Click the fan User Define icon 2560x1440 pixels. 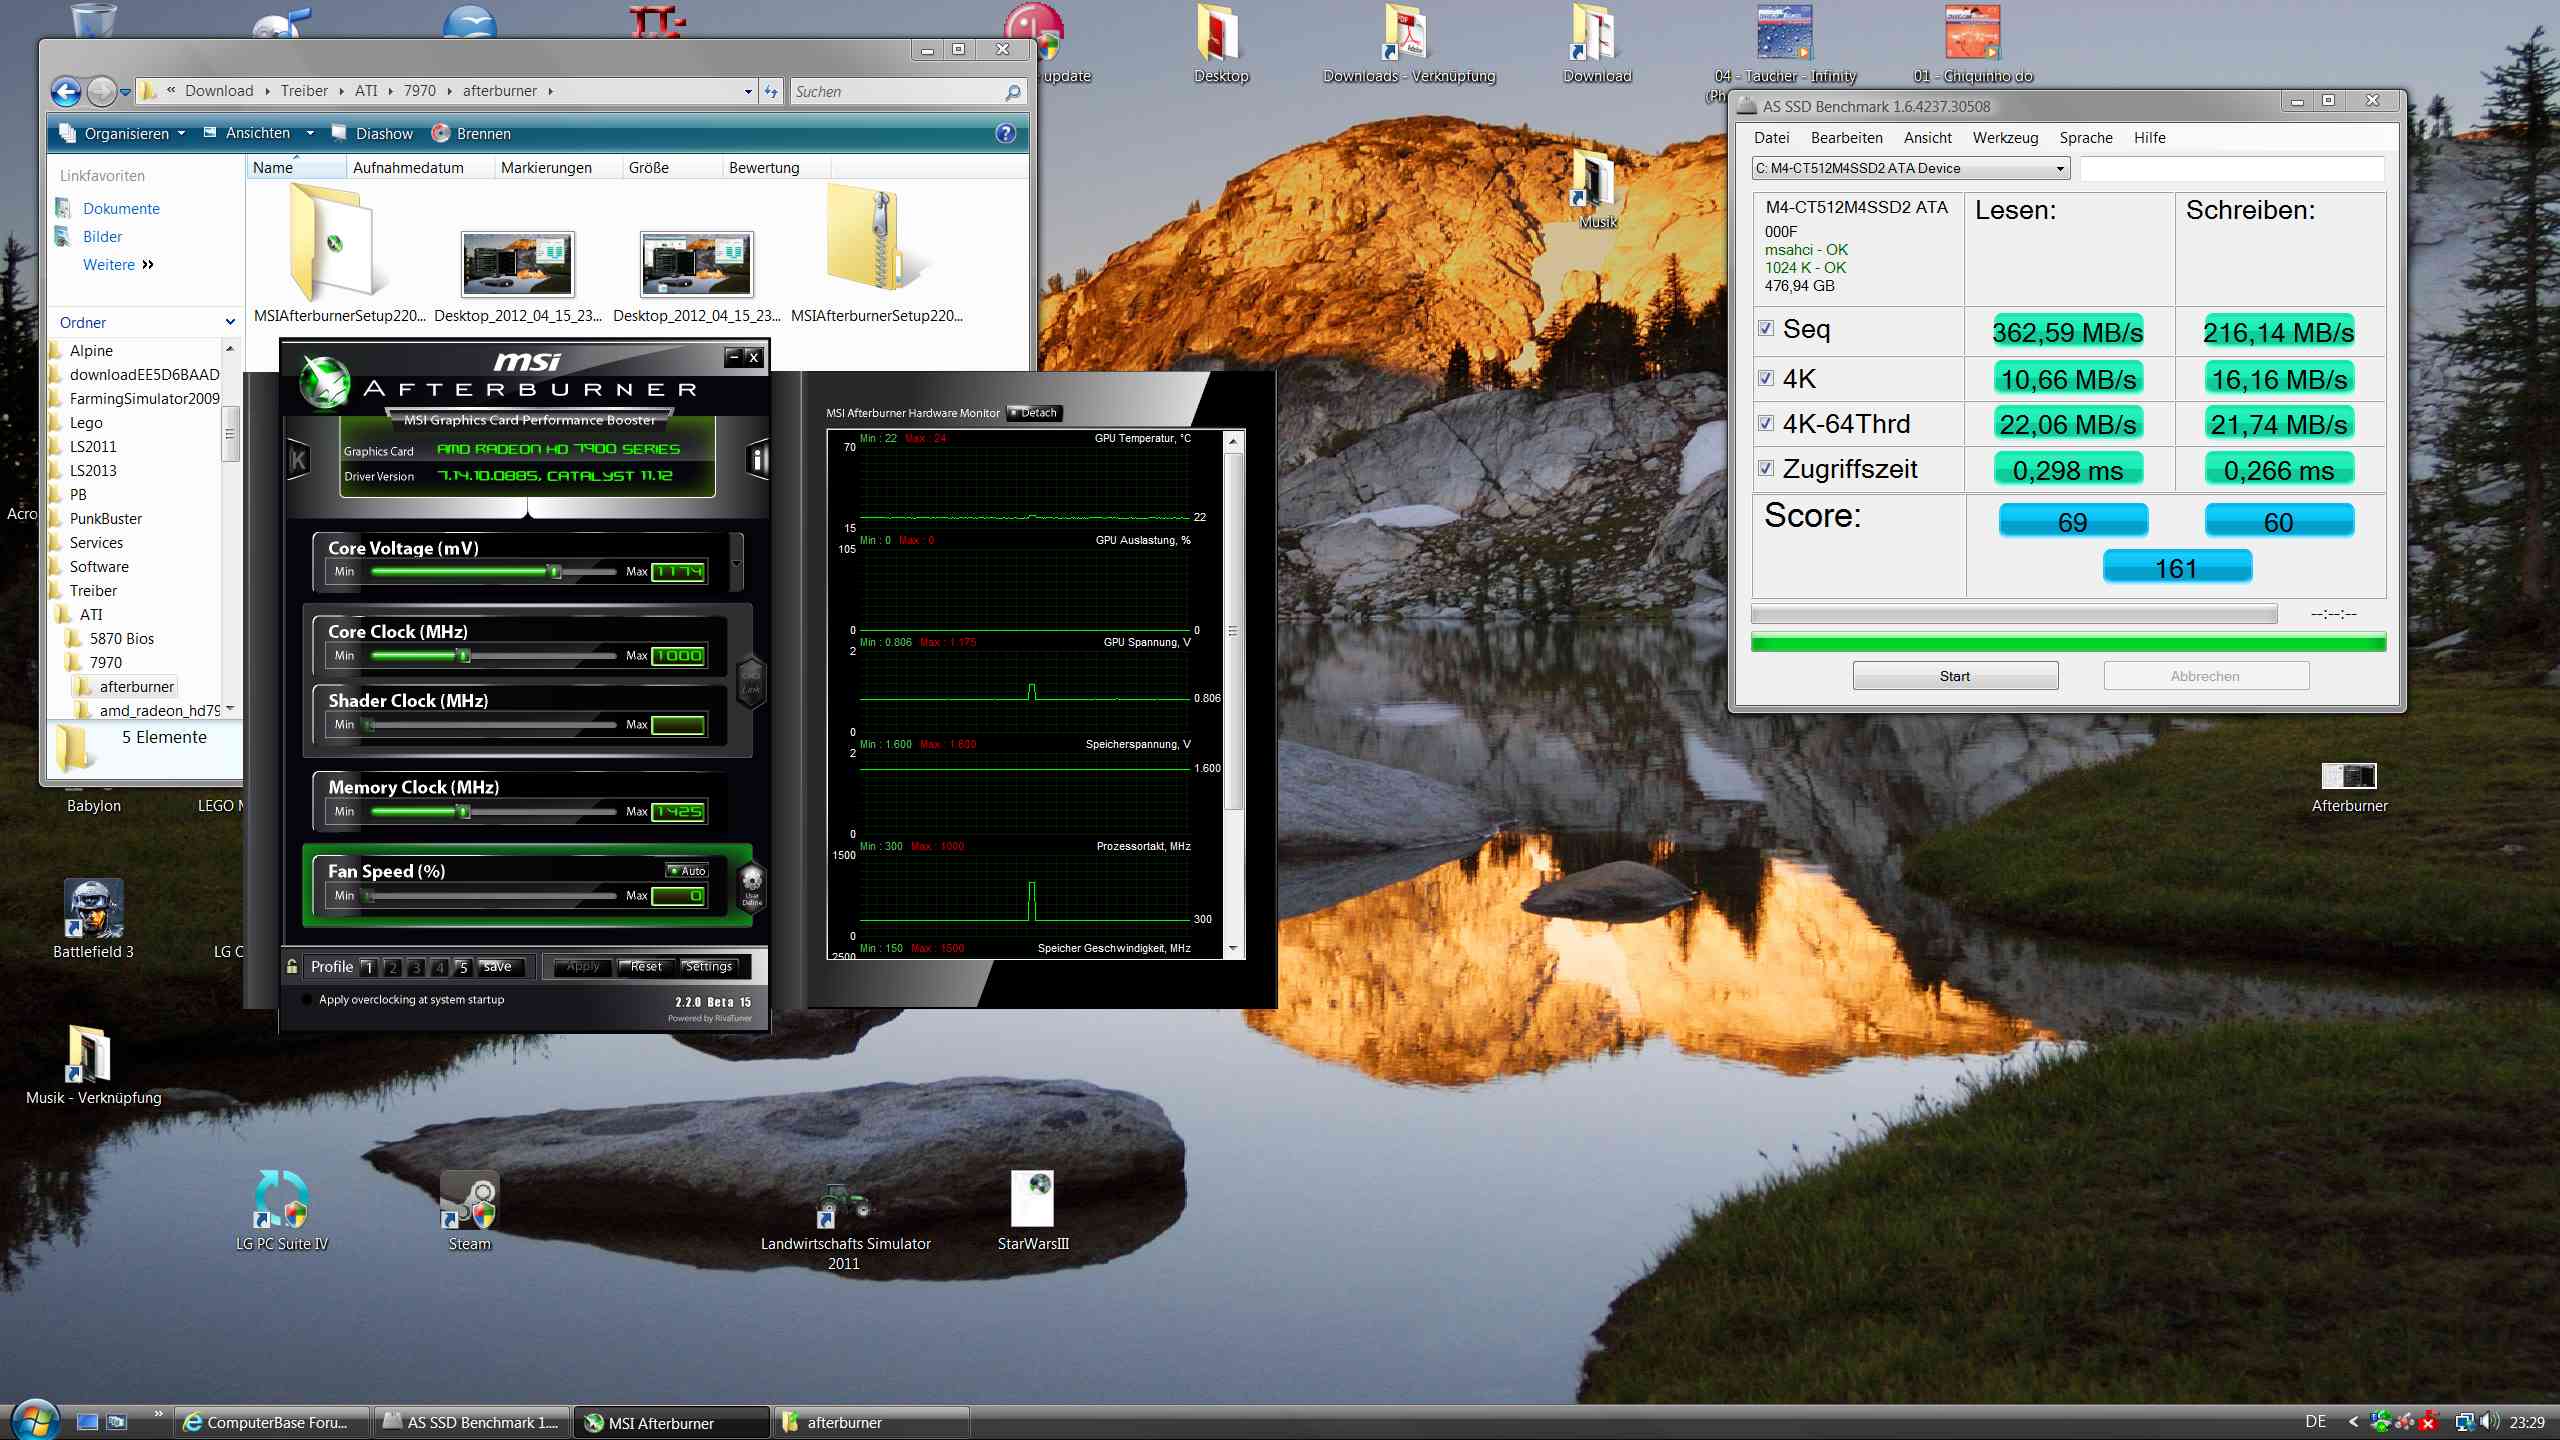pos(751,886)
